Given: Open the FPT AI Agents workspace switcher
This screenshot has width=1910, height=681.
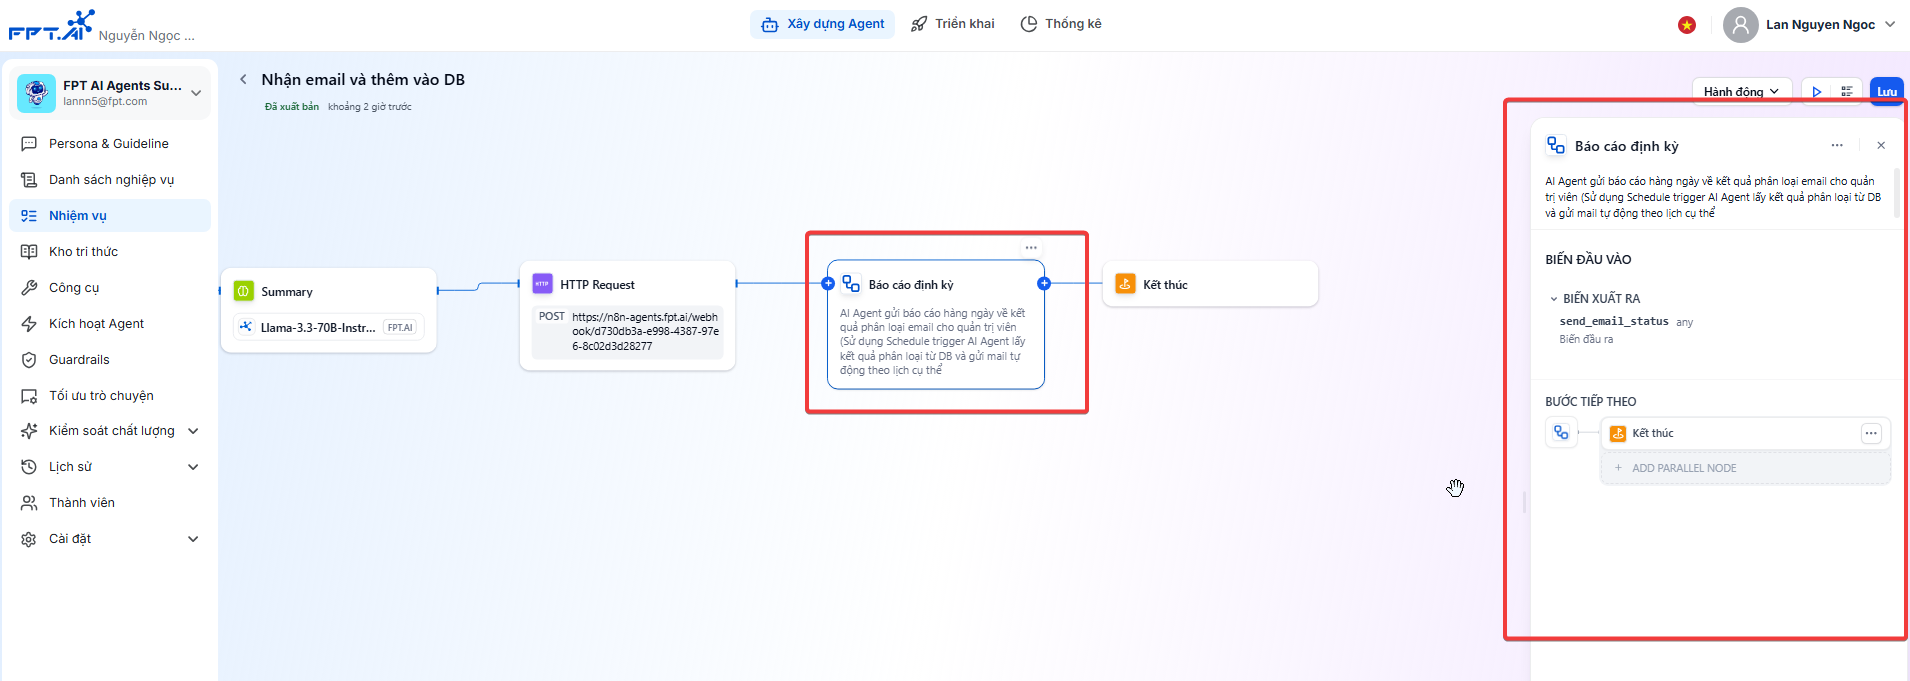Looking at the screenshot, I should pos(196,93).
